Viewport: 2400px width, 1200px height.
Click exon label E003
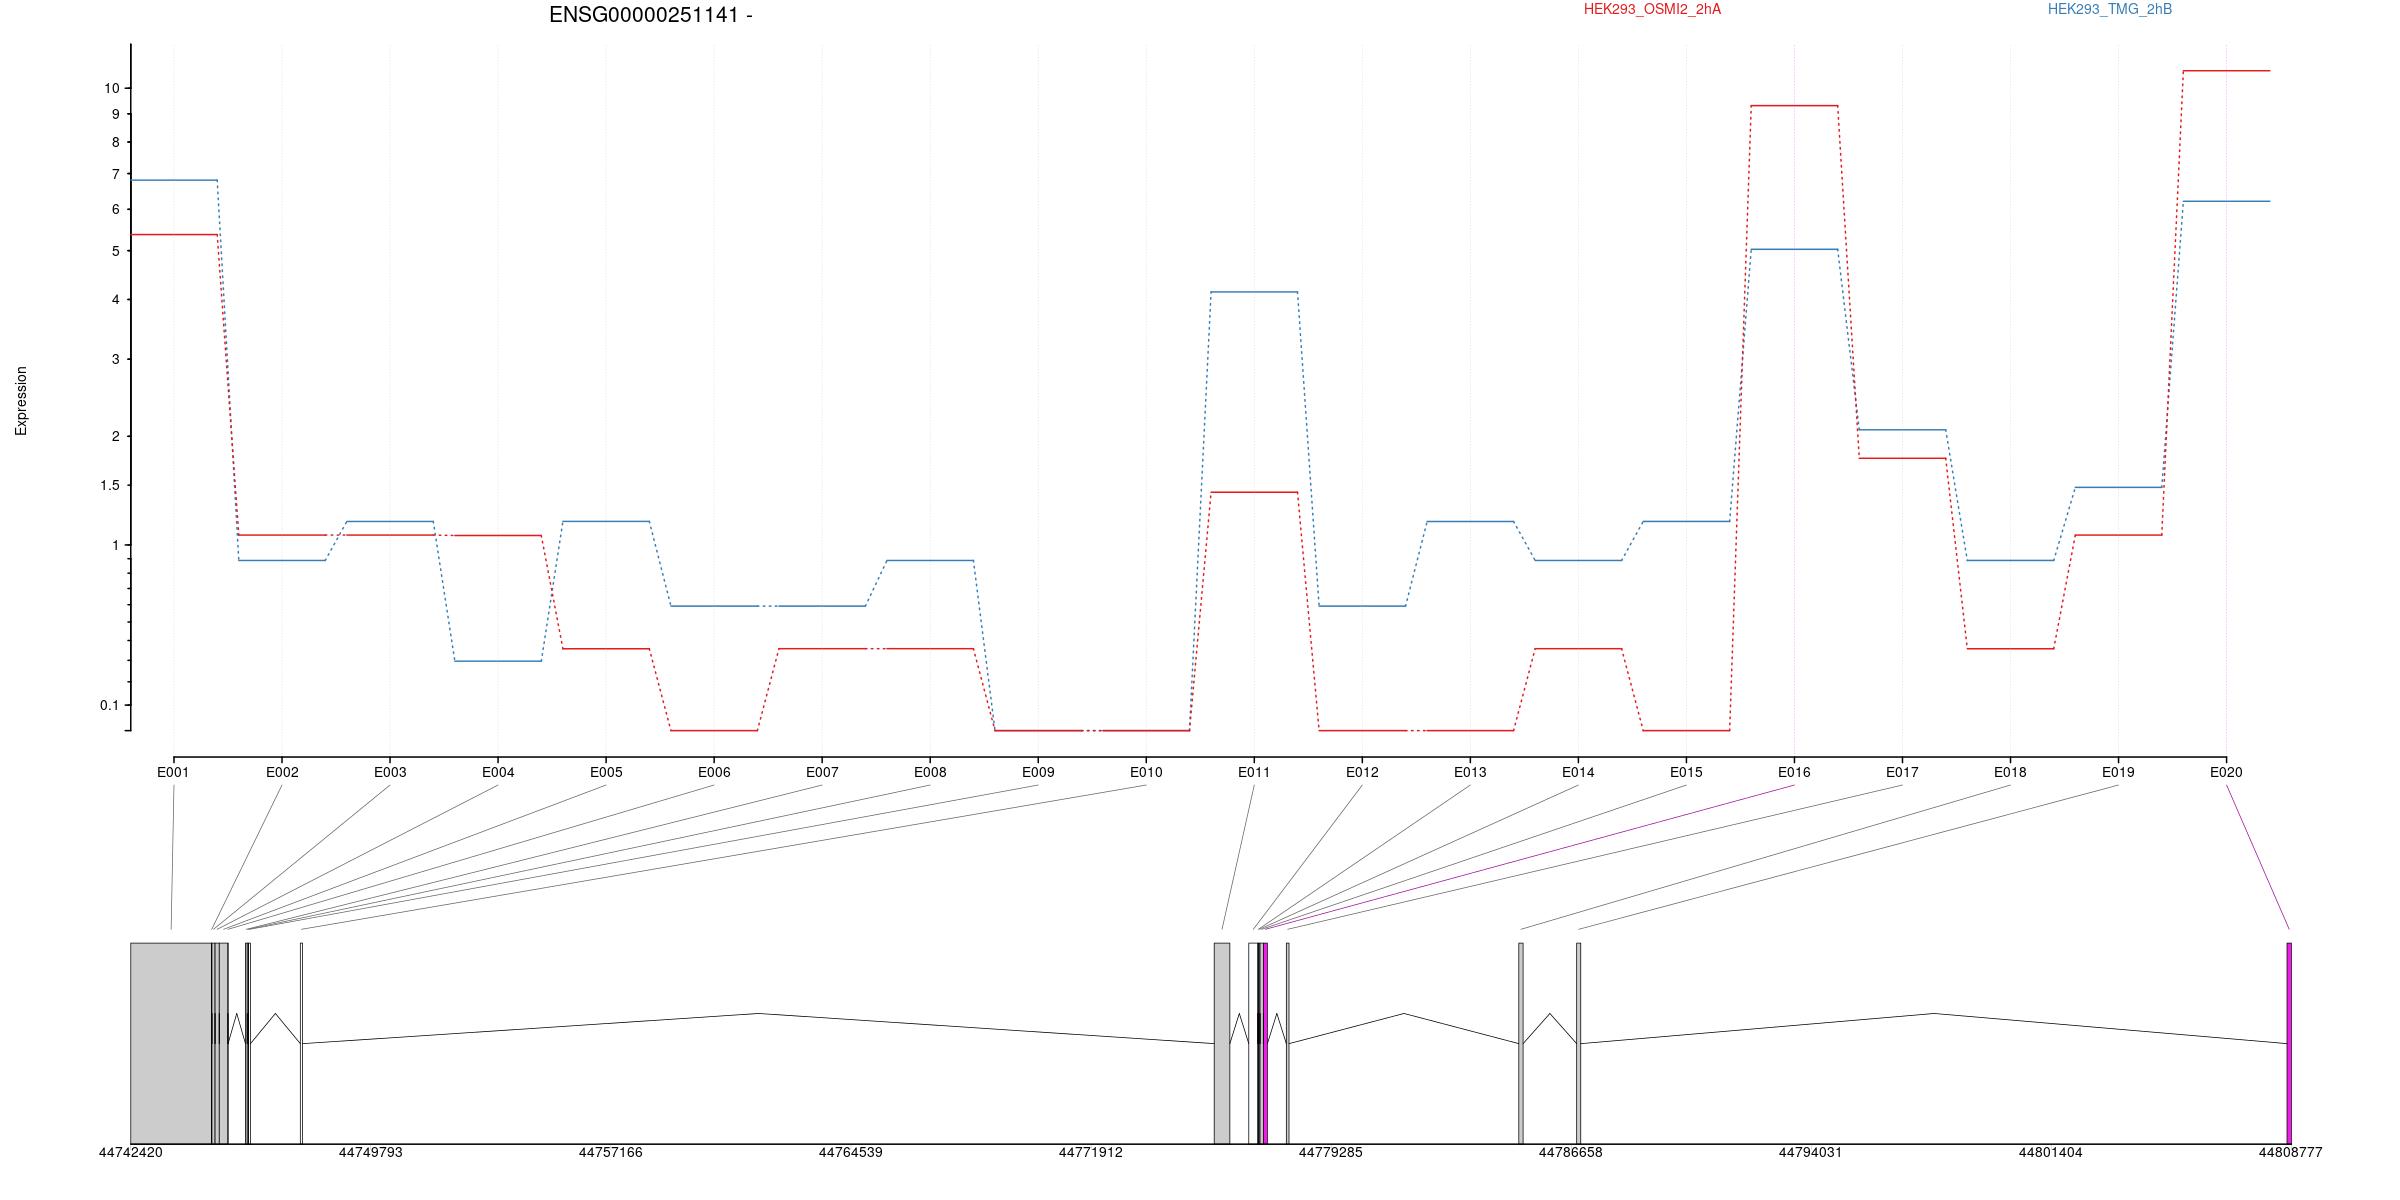(390, 772)
